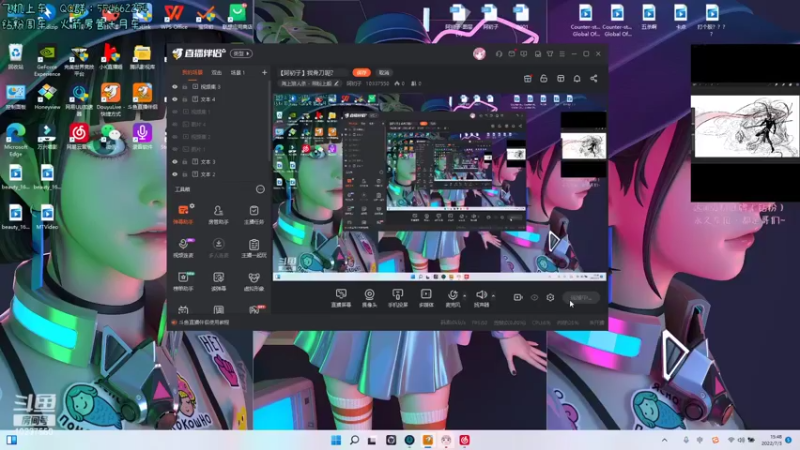Click the gift box icon with red dot
The image size is (800, 450).
click(x=528, y=79)
